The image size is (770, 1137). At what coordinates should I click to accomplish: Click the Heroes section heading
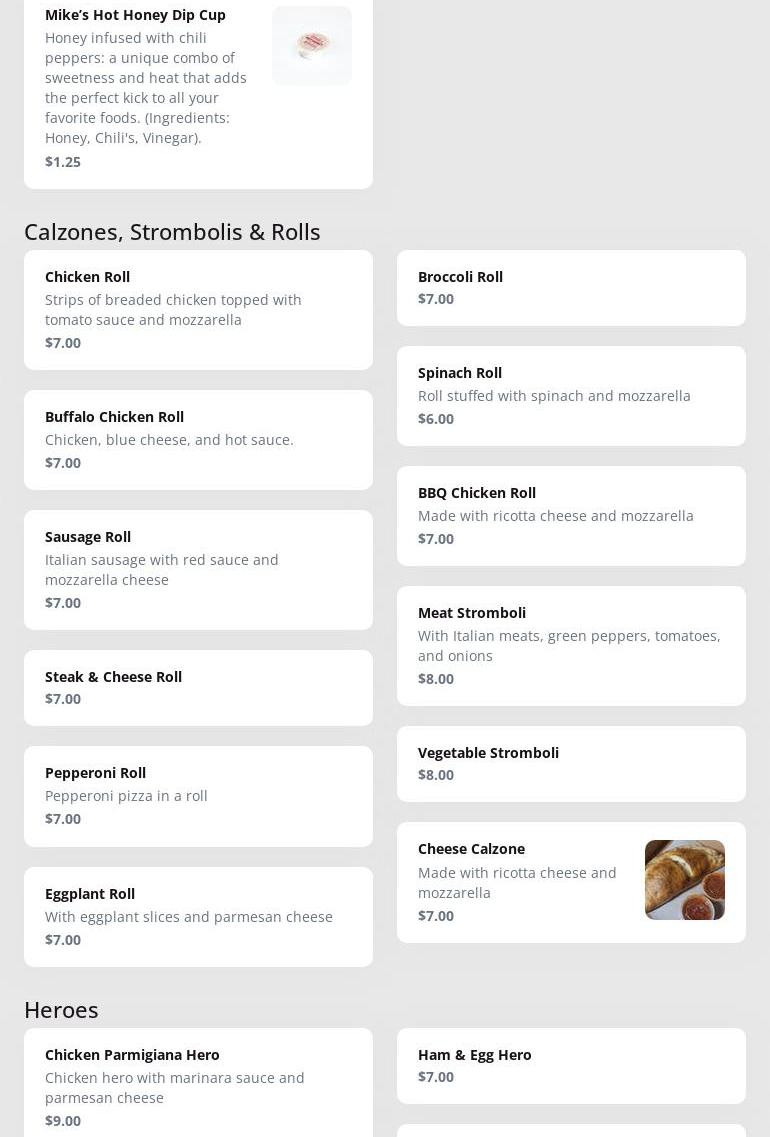click(x=61, y=1010)
